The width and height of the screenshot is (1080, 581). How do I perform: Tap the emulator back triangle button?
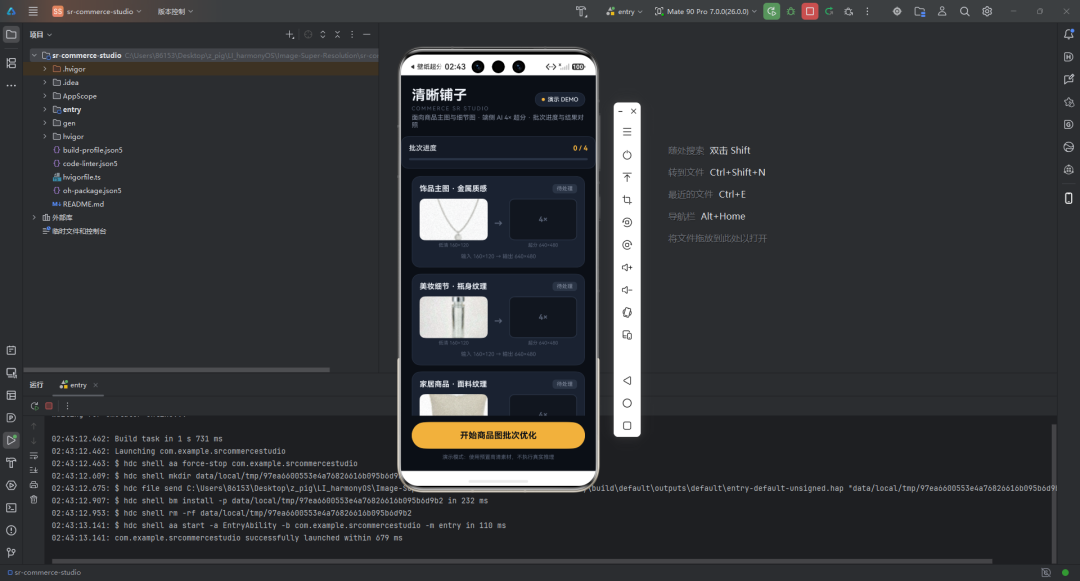(x=627, y=381)
